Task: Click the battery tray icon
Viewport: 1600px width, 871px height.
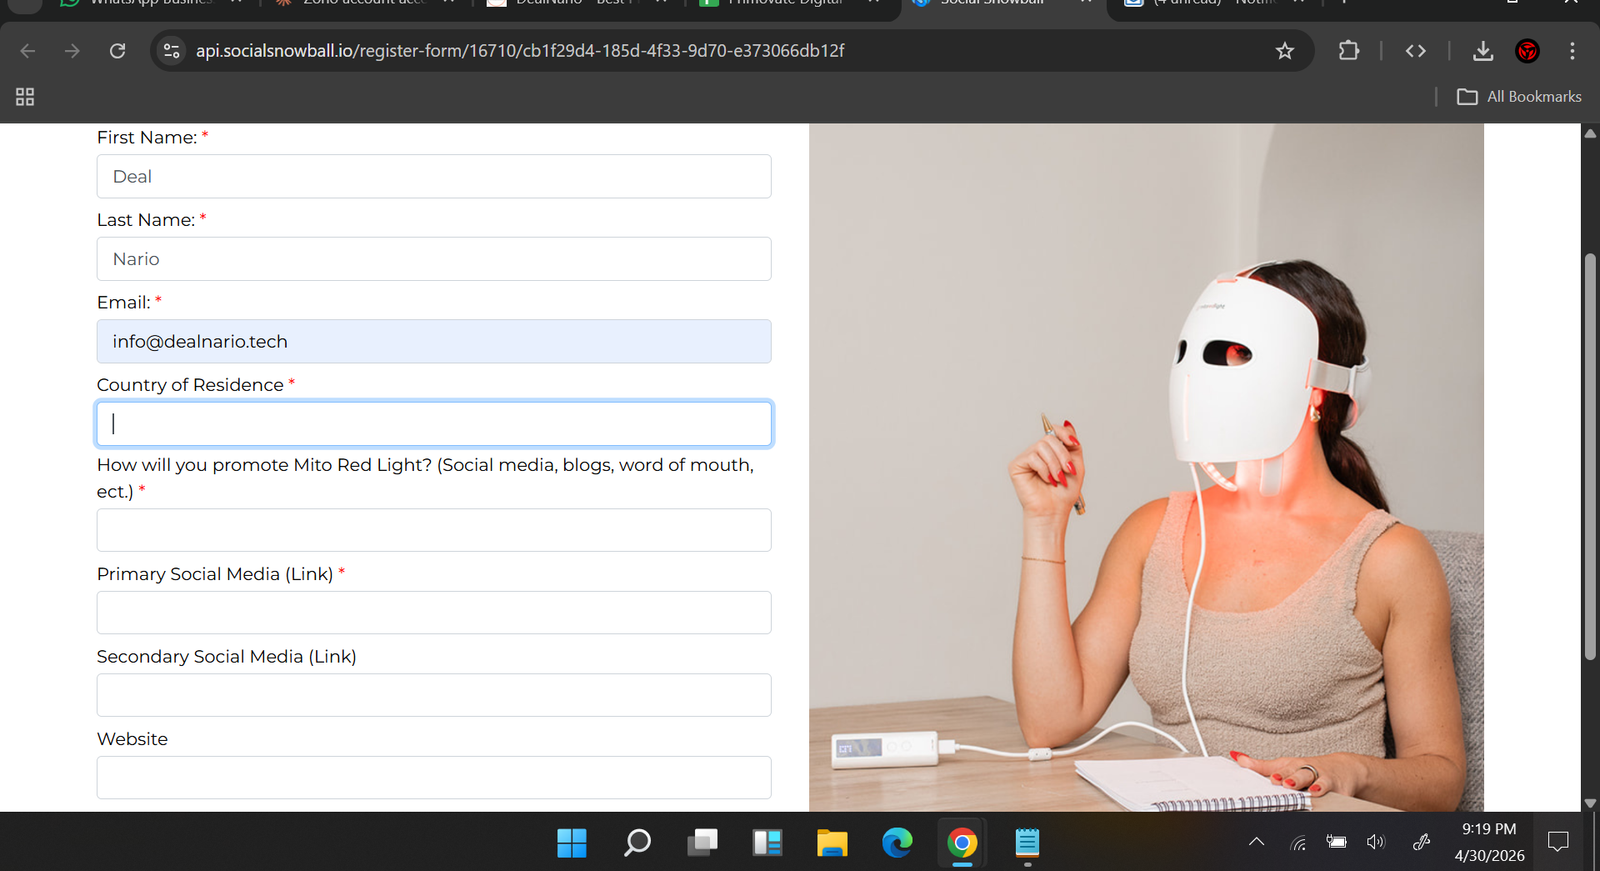Action: [1336, 842]
